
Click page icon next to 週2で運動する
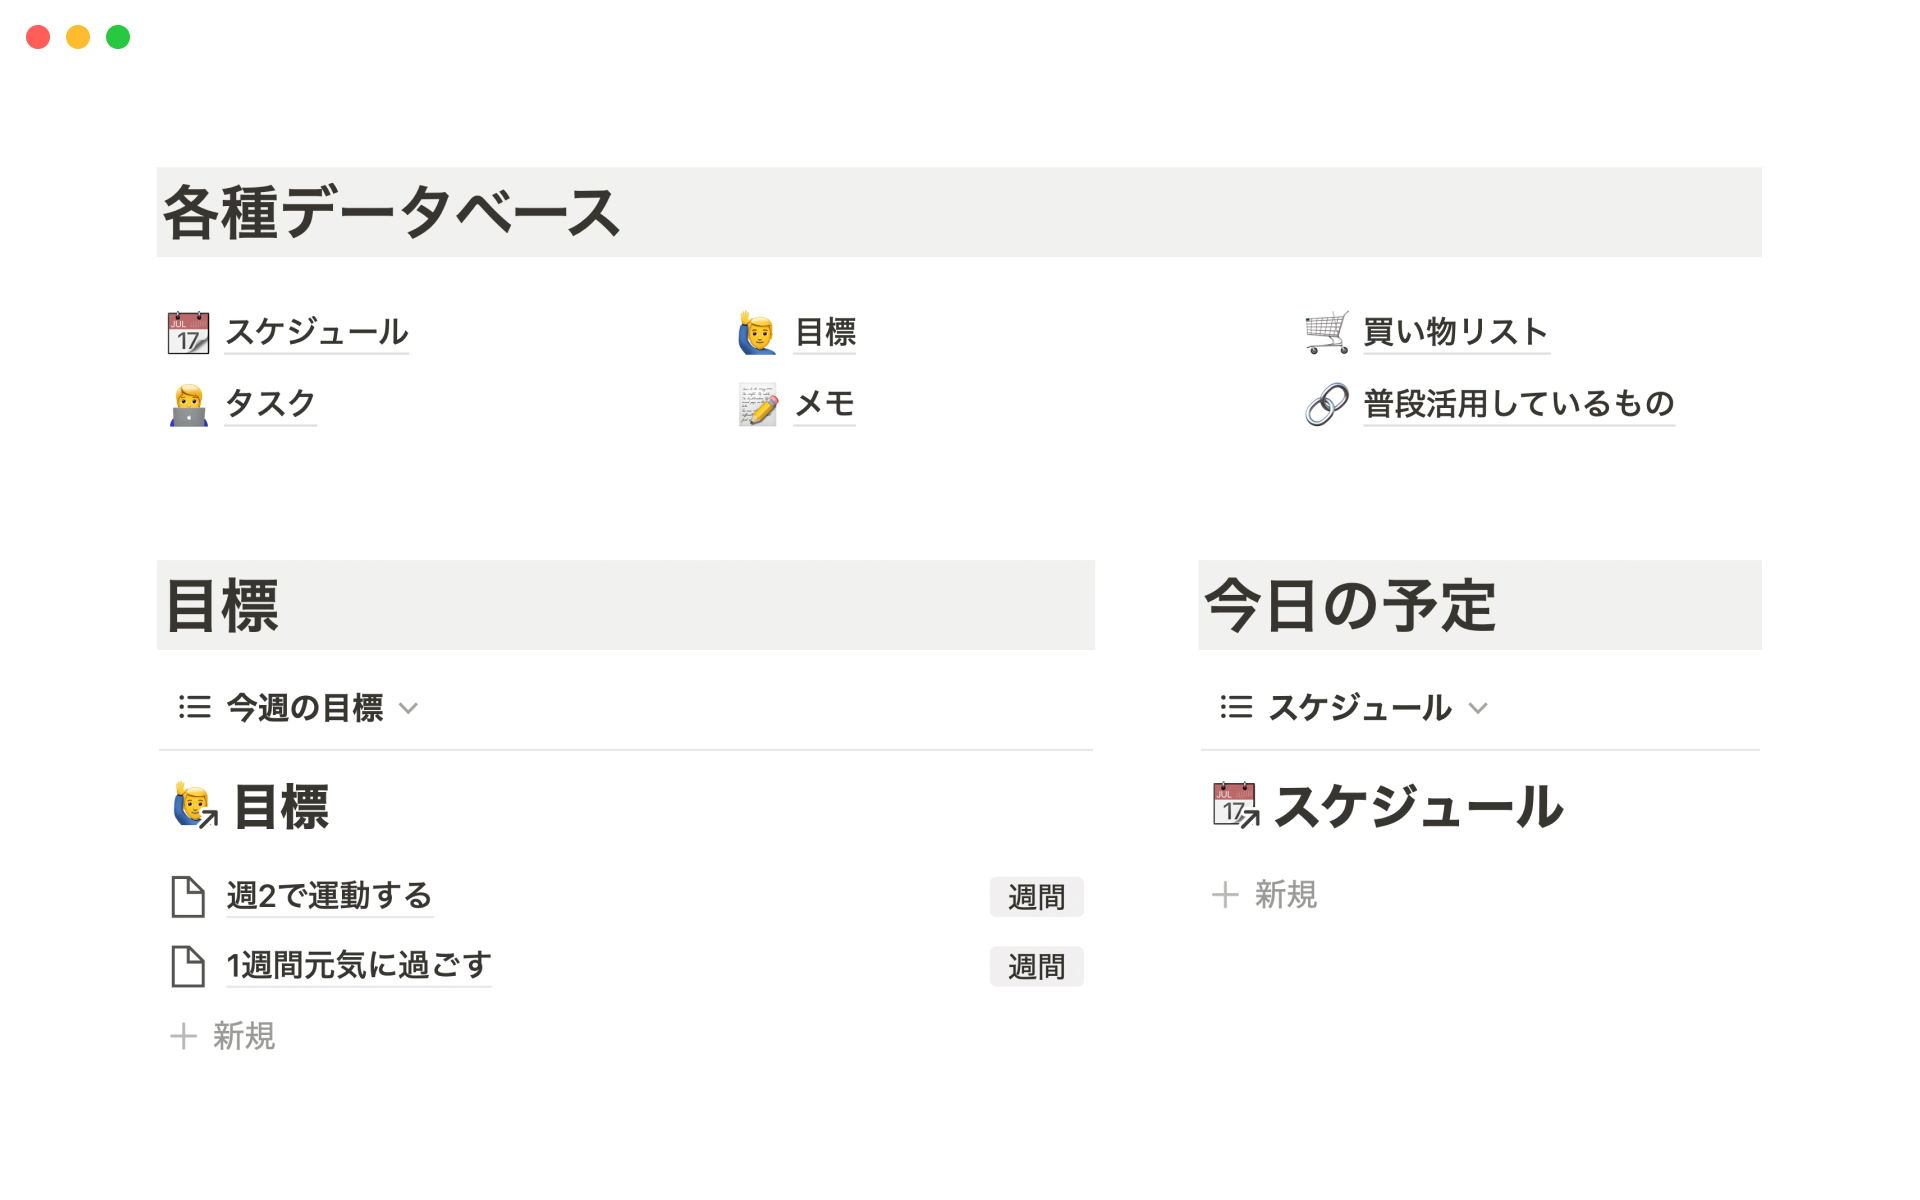tap(188, 896)
